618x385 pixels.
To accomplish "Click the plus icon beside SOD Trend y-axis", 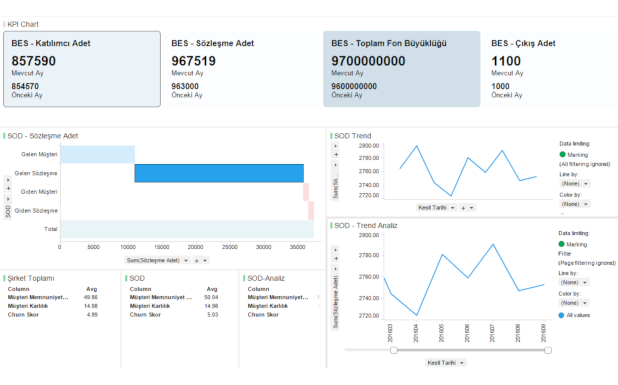I will 336,155.
